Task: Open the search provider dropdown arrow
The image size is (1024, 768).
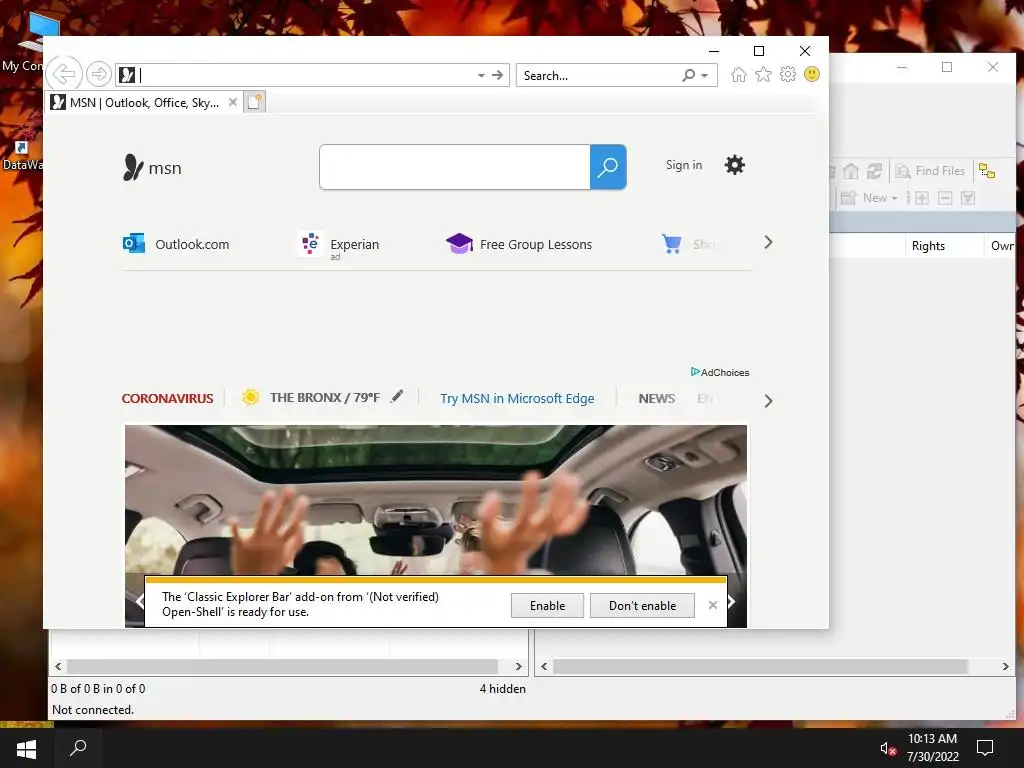Action: coord(705,76)
